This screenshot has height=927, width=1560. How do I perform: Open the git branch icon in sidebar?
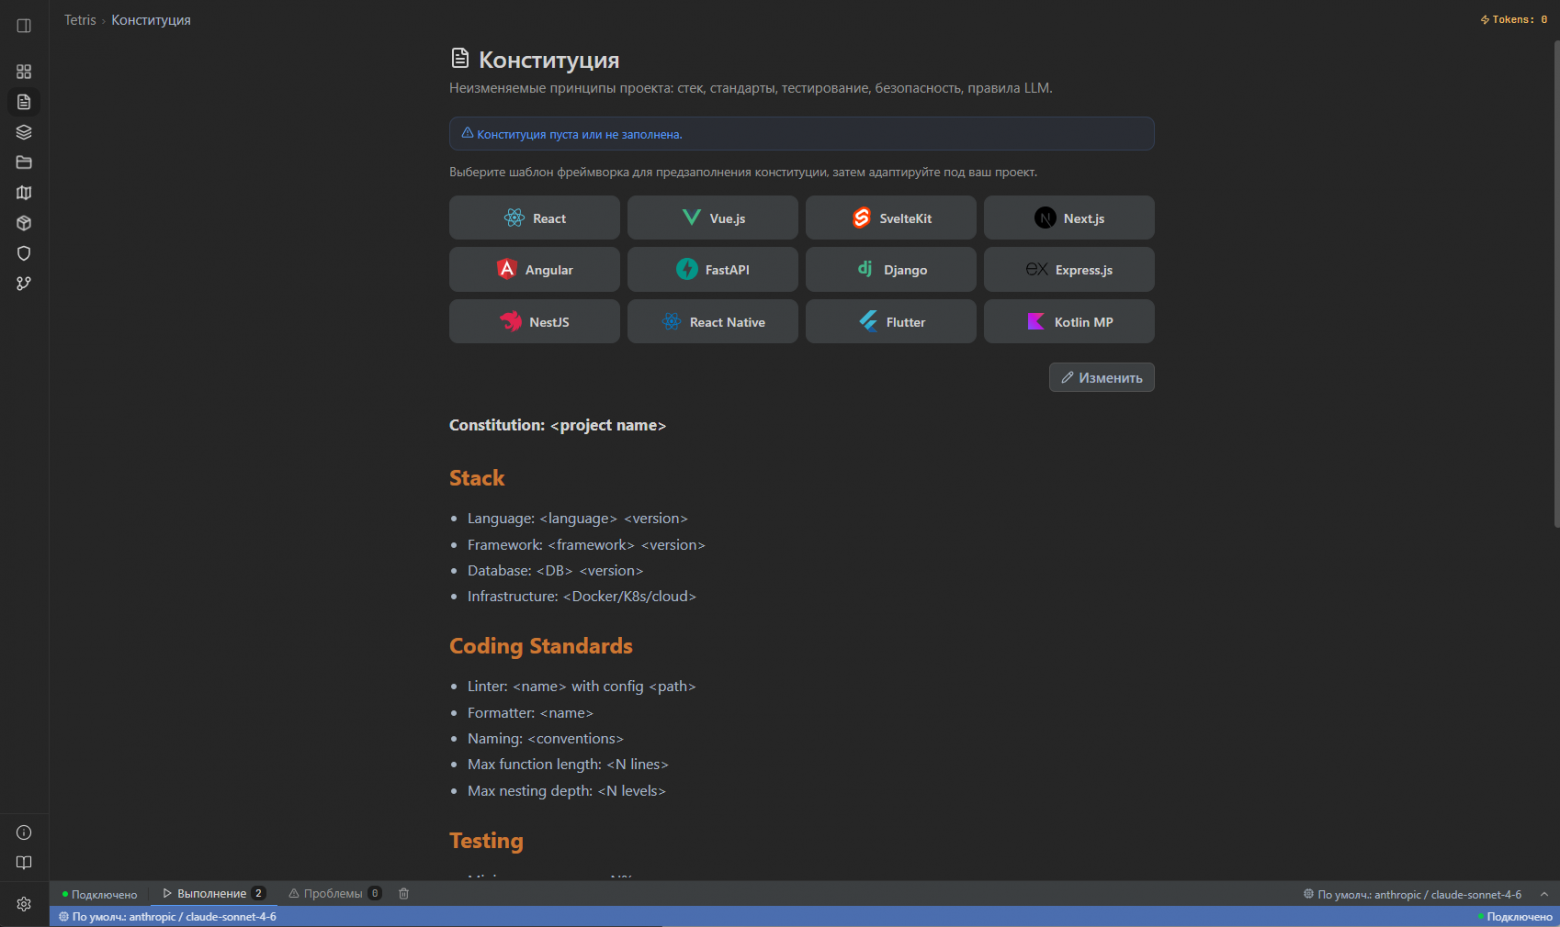(24, 284)
